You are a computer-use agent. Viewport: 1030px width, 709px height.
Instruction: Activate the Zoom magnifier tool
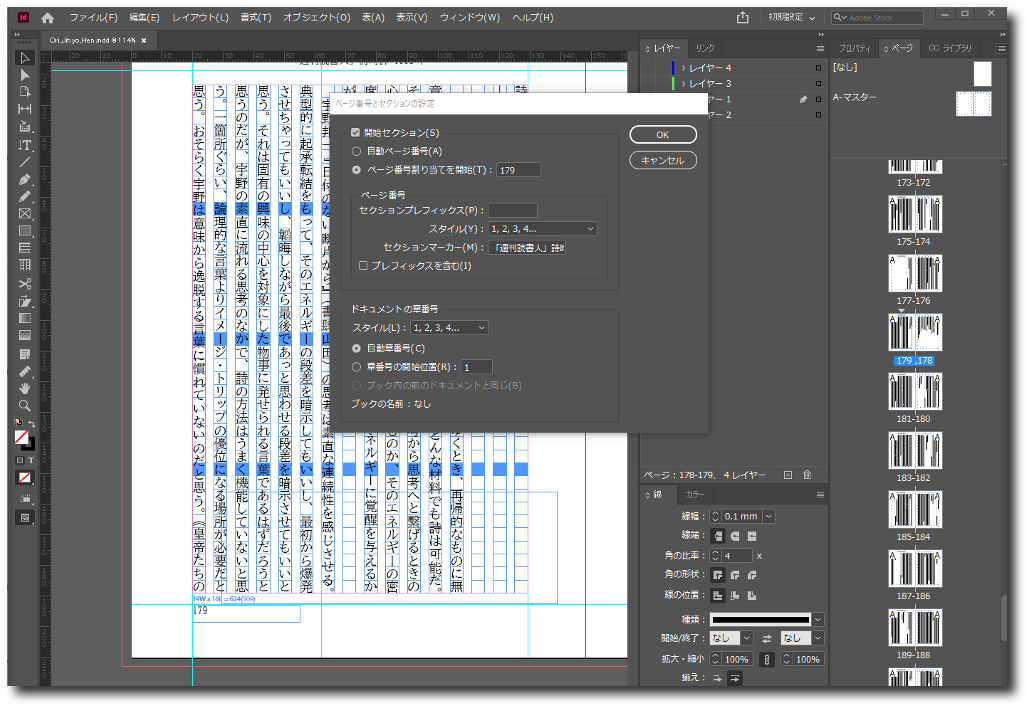point(25,405)
